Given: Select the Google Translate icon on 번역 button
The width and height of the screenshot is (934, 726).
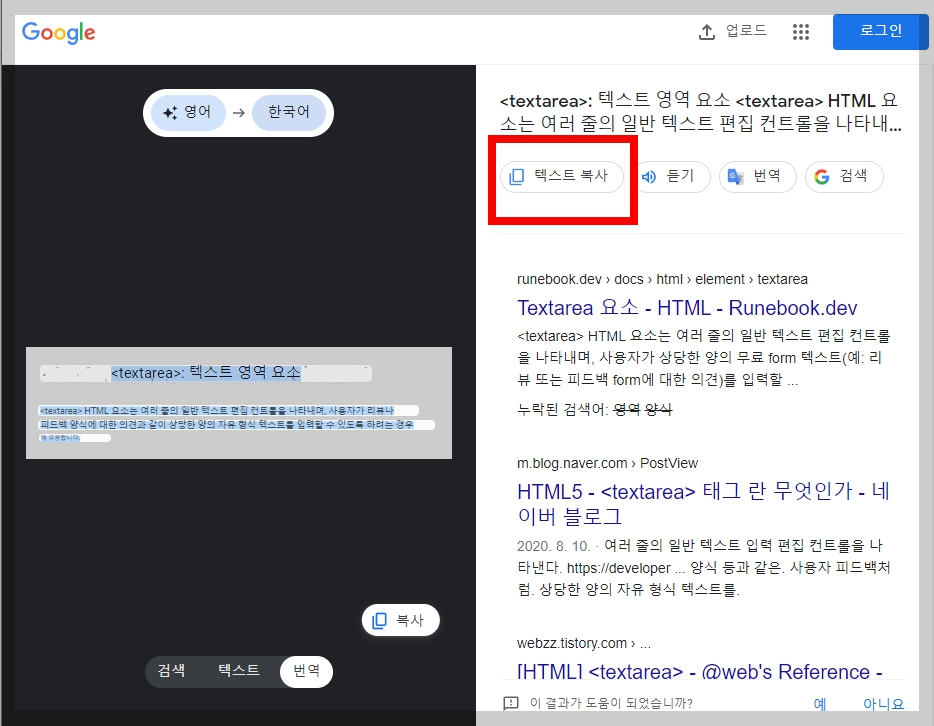Looking at the screenshot, I should click(733, 176).
